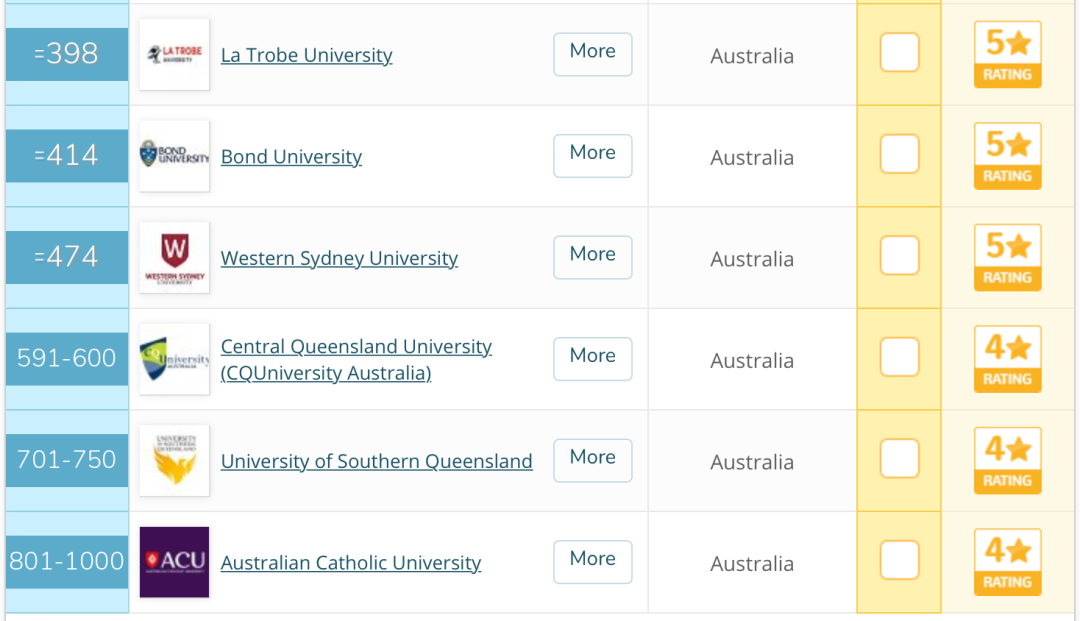1080x621 pixels.
Task: Click the purple ACU logo
Action: 174,562
